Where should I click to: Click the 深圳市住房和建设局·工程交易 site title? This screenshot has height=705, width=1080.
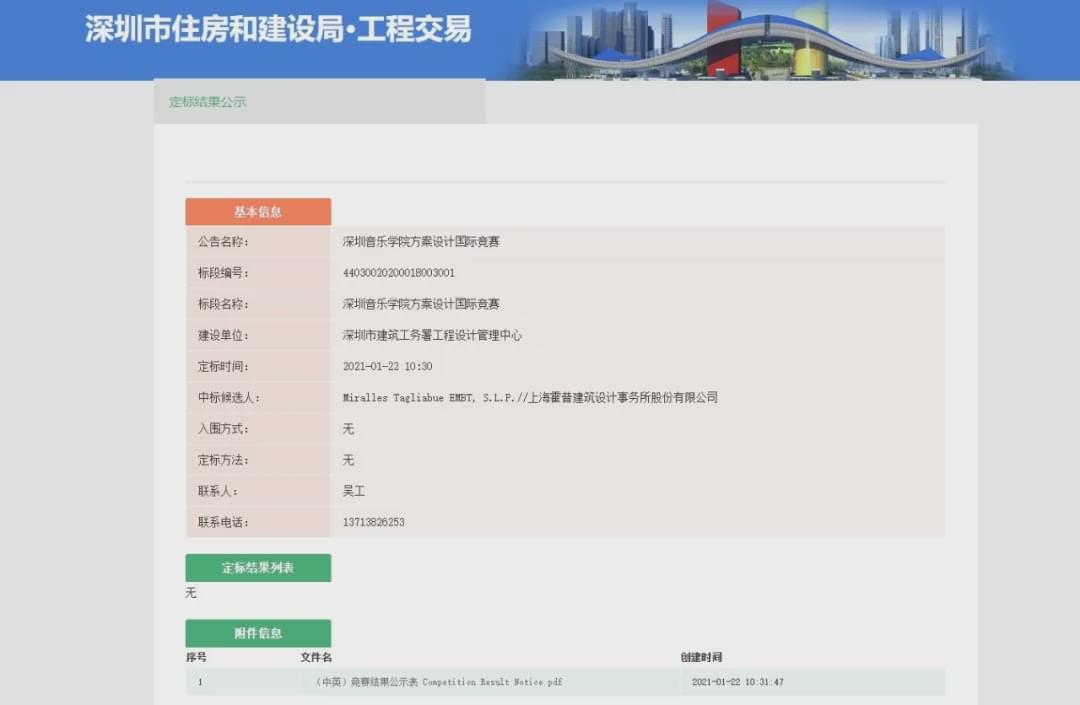coord(278,29)
